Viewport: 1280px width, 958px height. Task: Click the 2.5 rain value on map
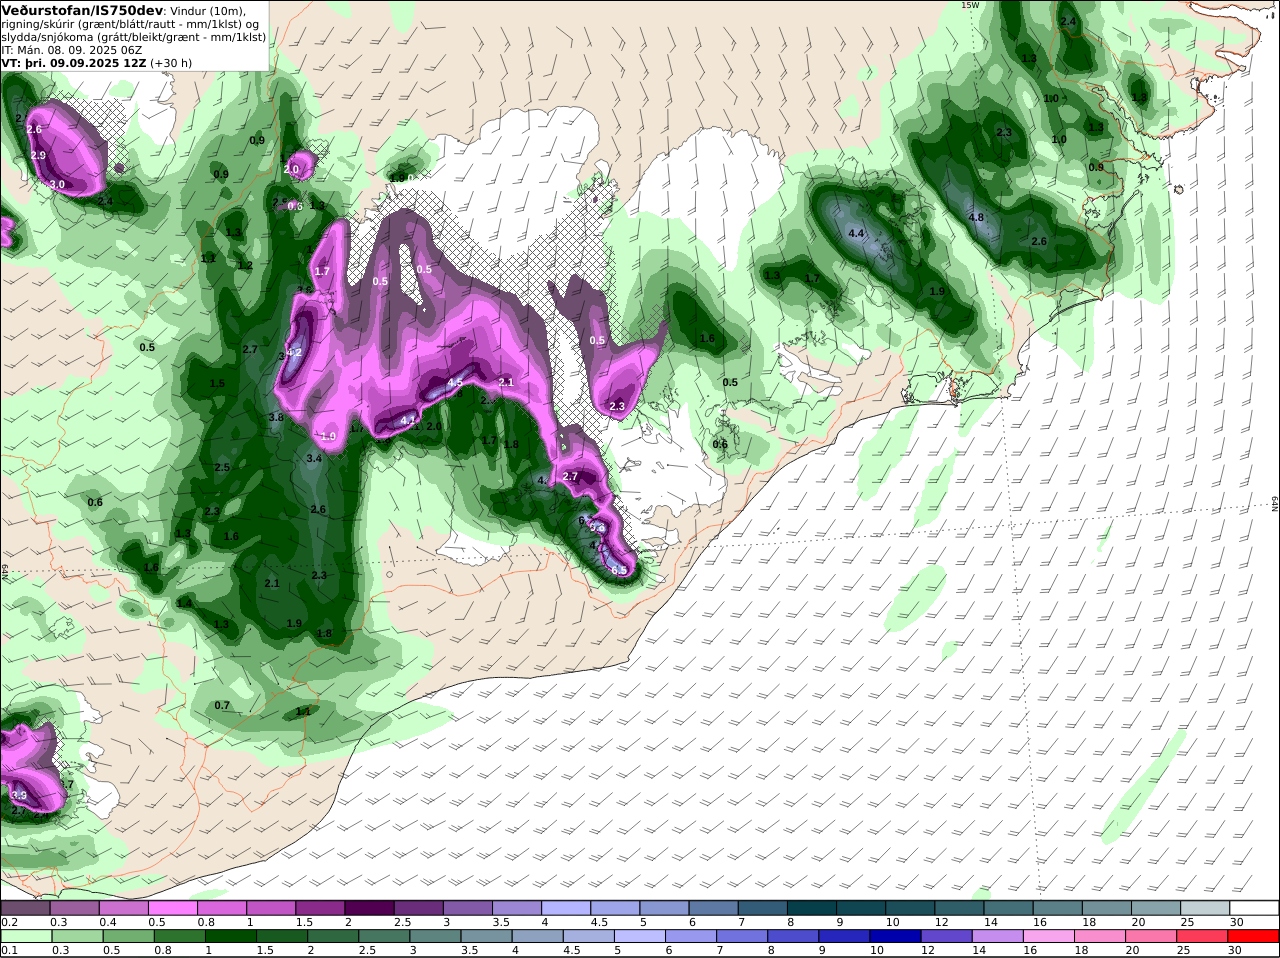[x=222, y=467]
